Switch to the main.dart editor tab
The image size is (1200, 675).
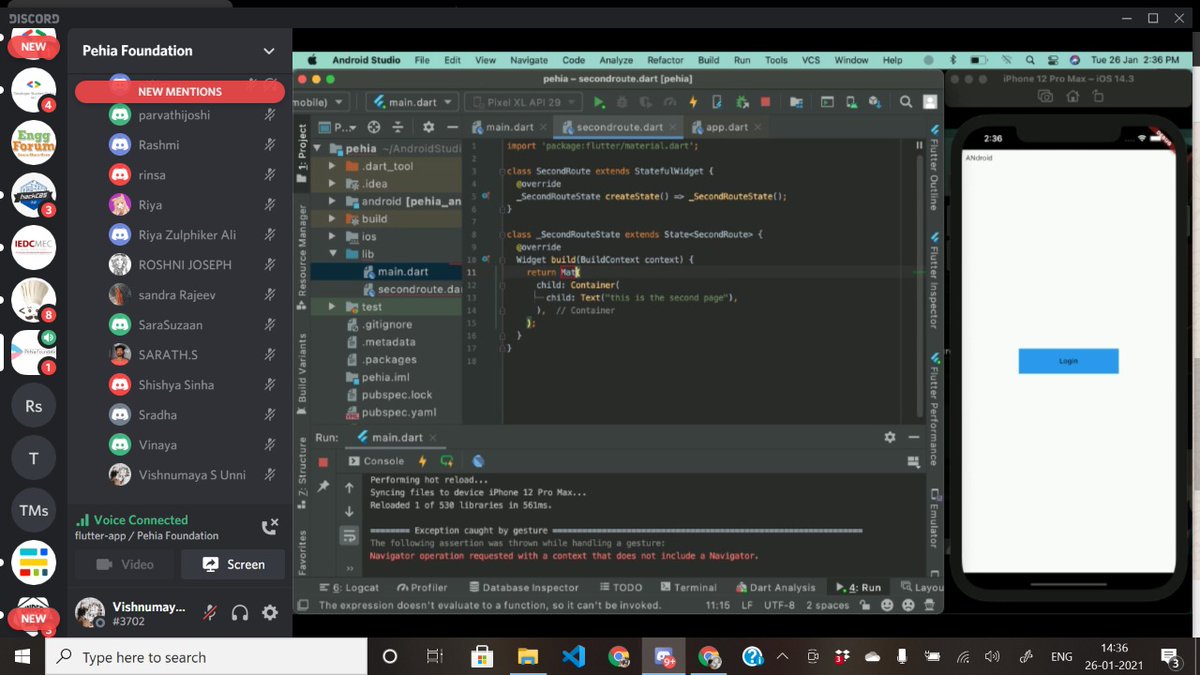(x=508, y=127)
